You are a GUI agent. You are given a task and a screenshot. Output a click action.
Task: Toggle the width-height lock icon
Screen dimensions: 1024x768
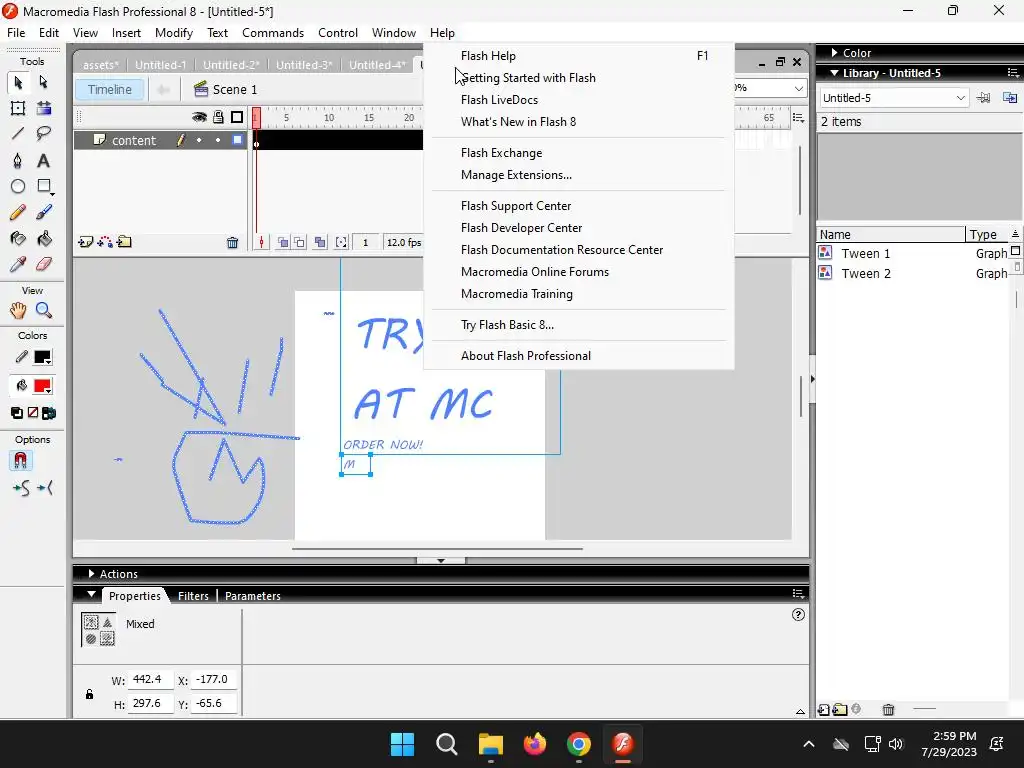tap(89, 694)
